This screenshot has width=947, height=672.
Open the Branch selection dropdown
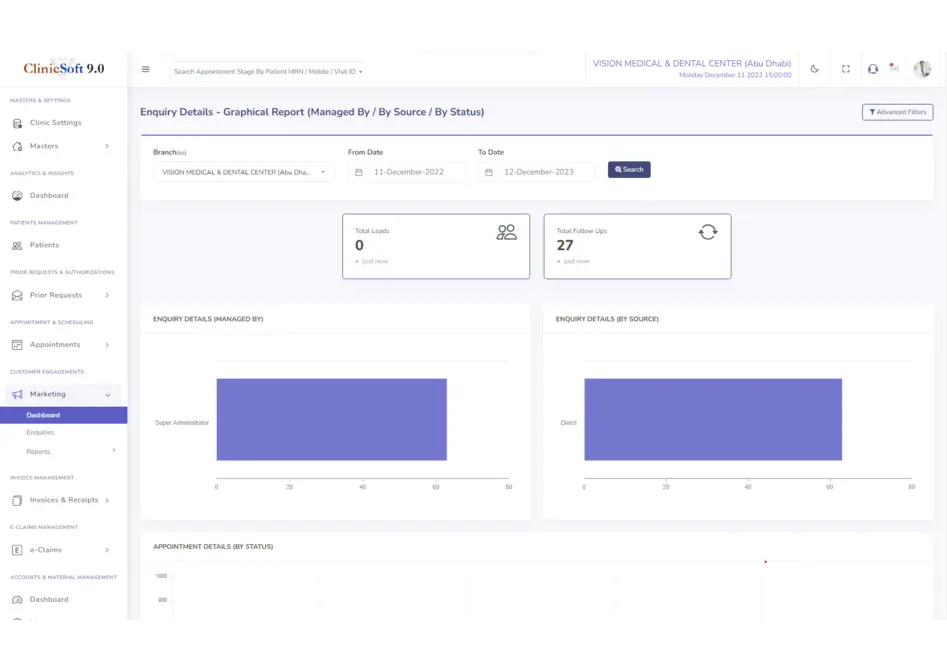point(244,172)
